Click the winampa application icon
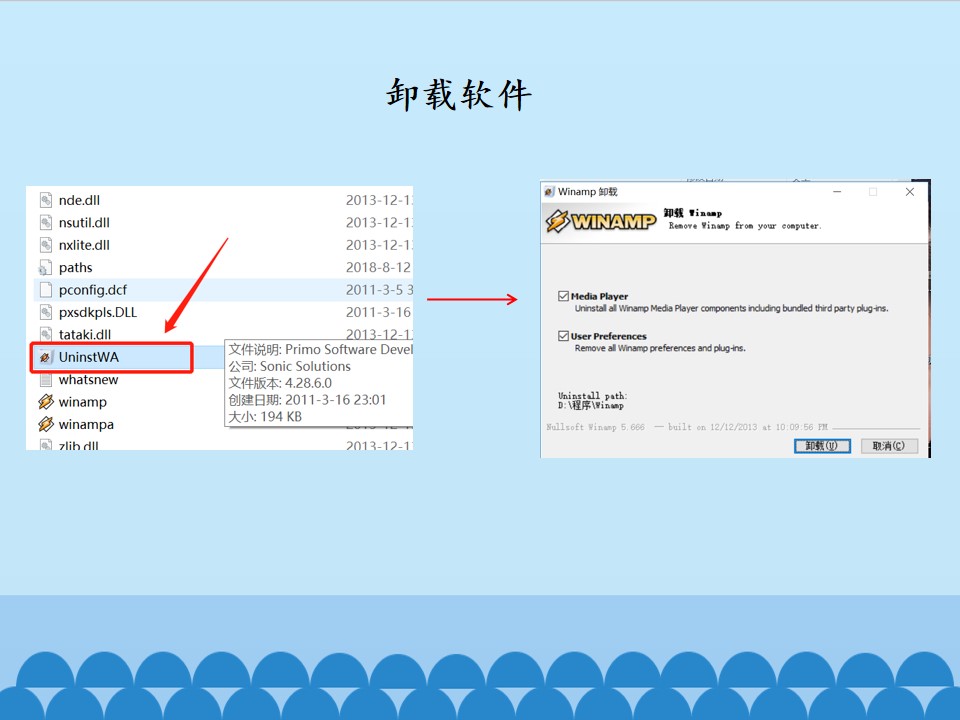Viewport: 960px width, 720px height. (46, 424)
